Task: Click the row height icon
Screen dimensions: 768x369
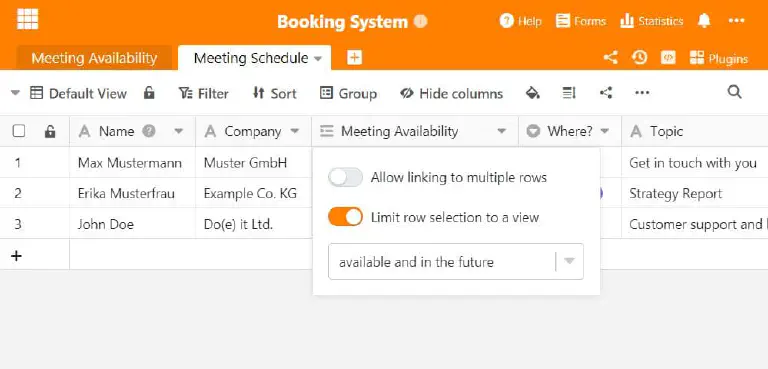Action: (569, 93)
